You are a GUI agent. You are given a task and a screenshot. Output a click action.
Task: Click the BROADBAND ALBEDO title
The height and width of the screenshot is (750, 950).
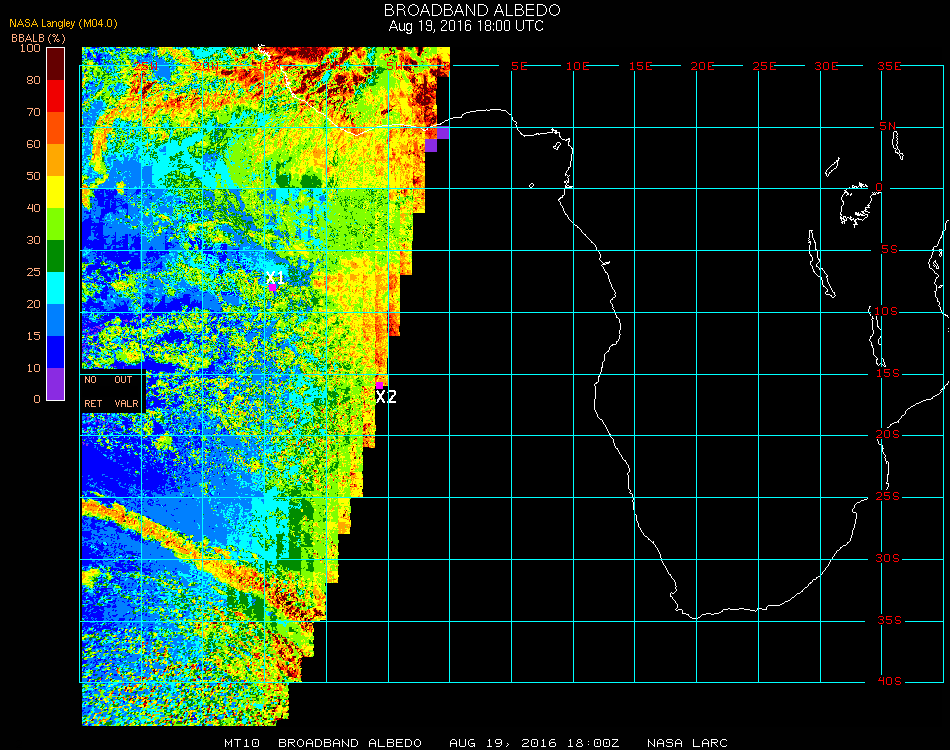tap(467, 10)
